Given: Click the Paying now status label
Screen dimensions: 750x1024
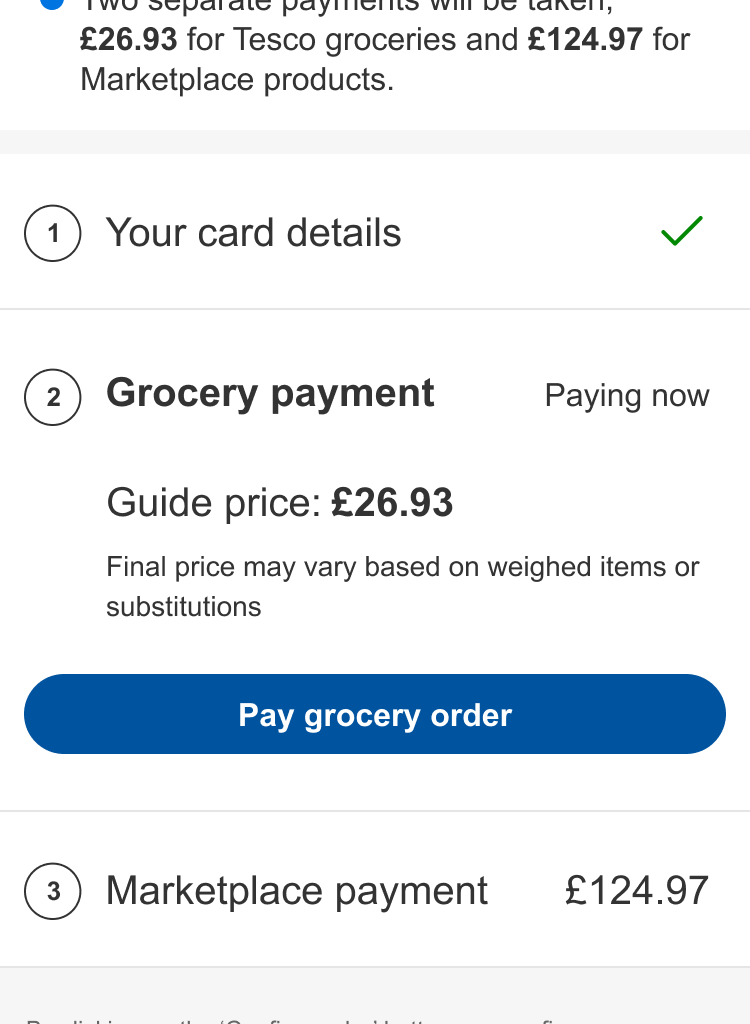Looking at the screenshot, I should (627, 396).
